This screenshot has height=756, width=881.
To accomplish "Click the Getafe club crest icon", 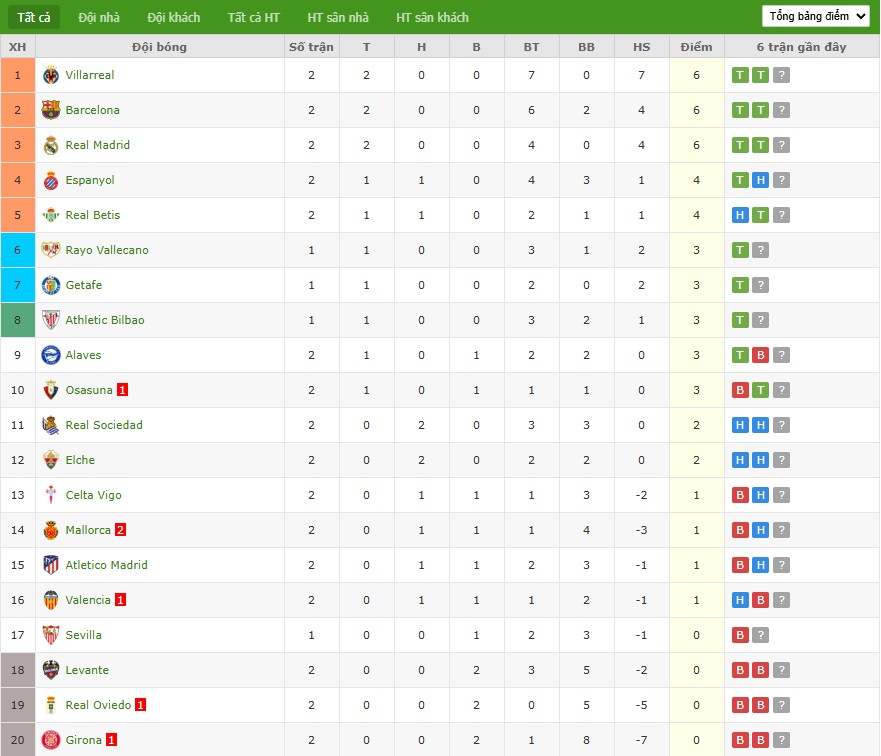I will [51, 285].
